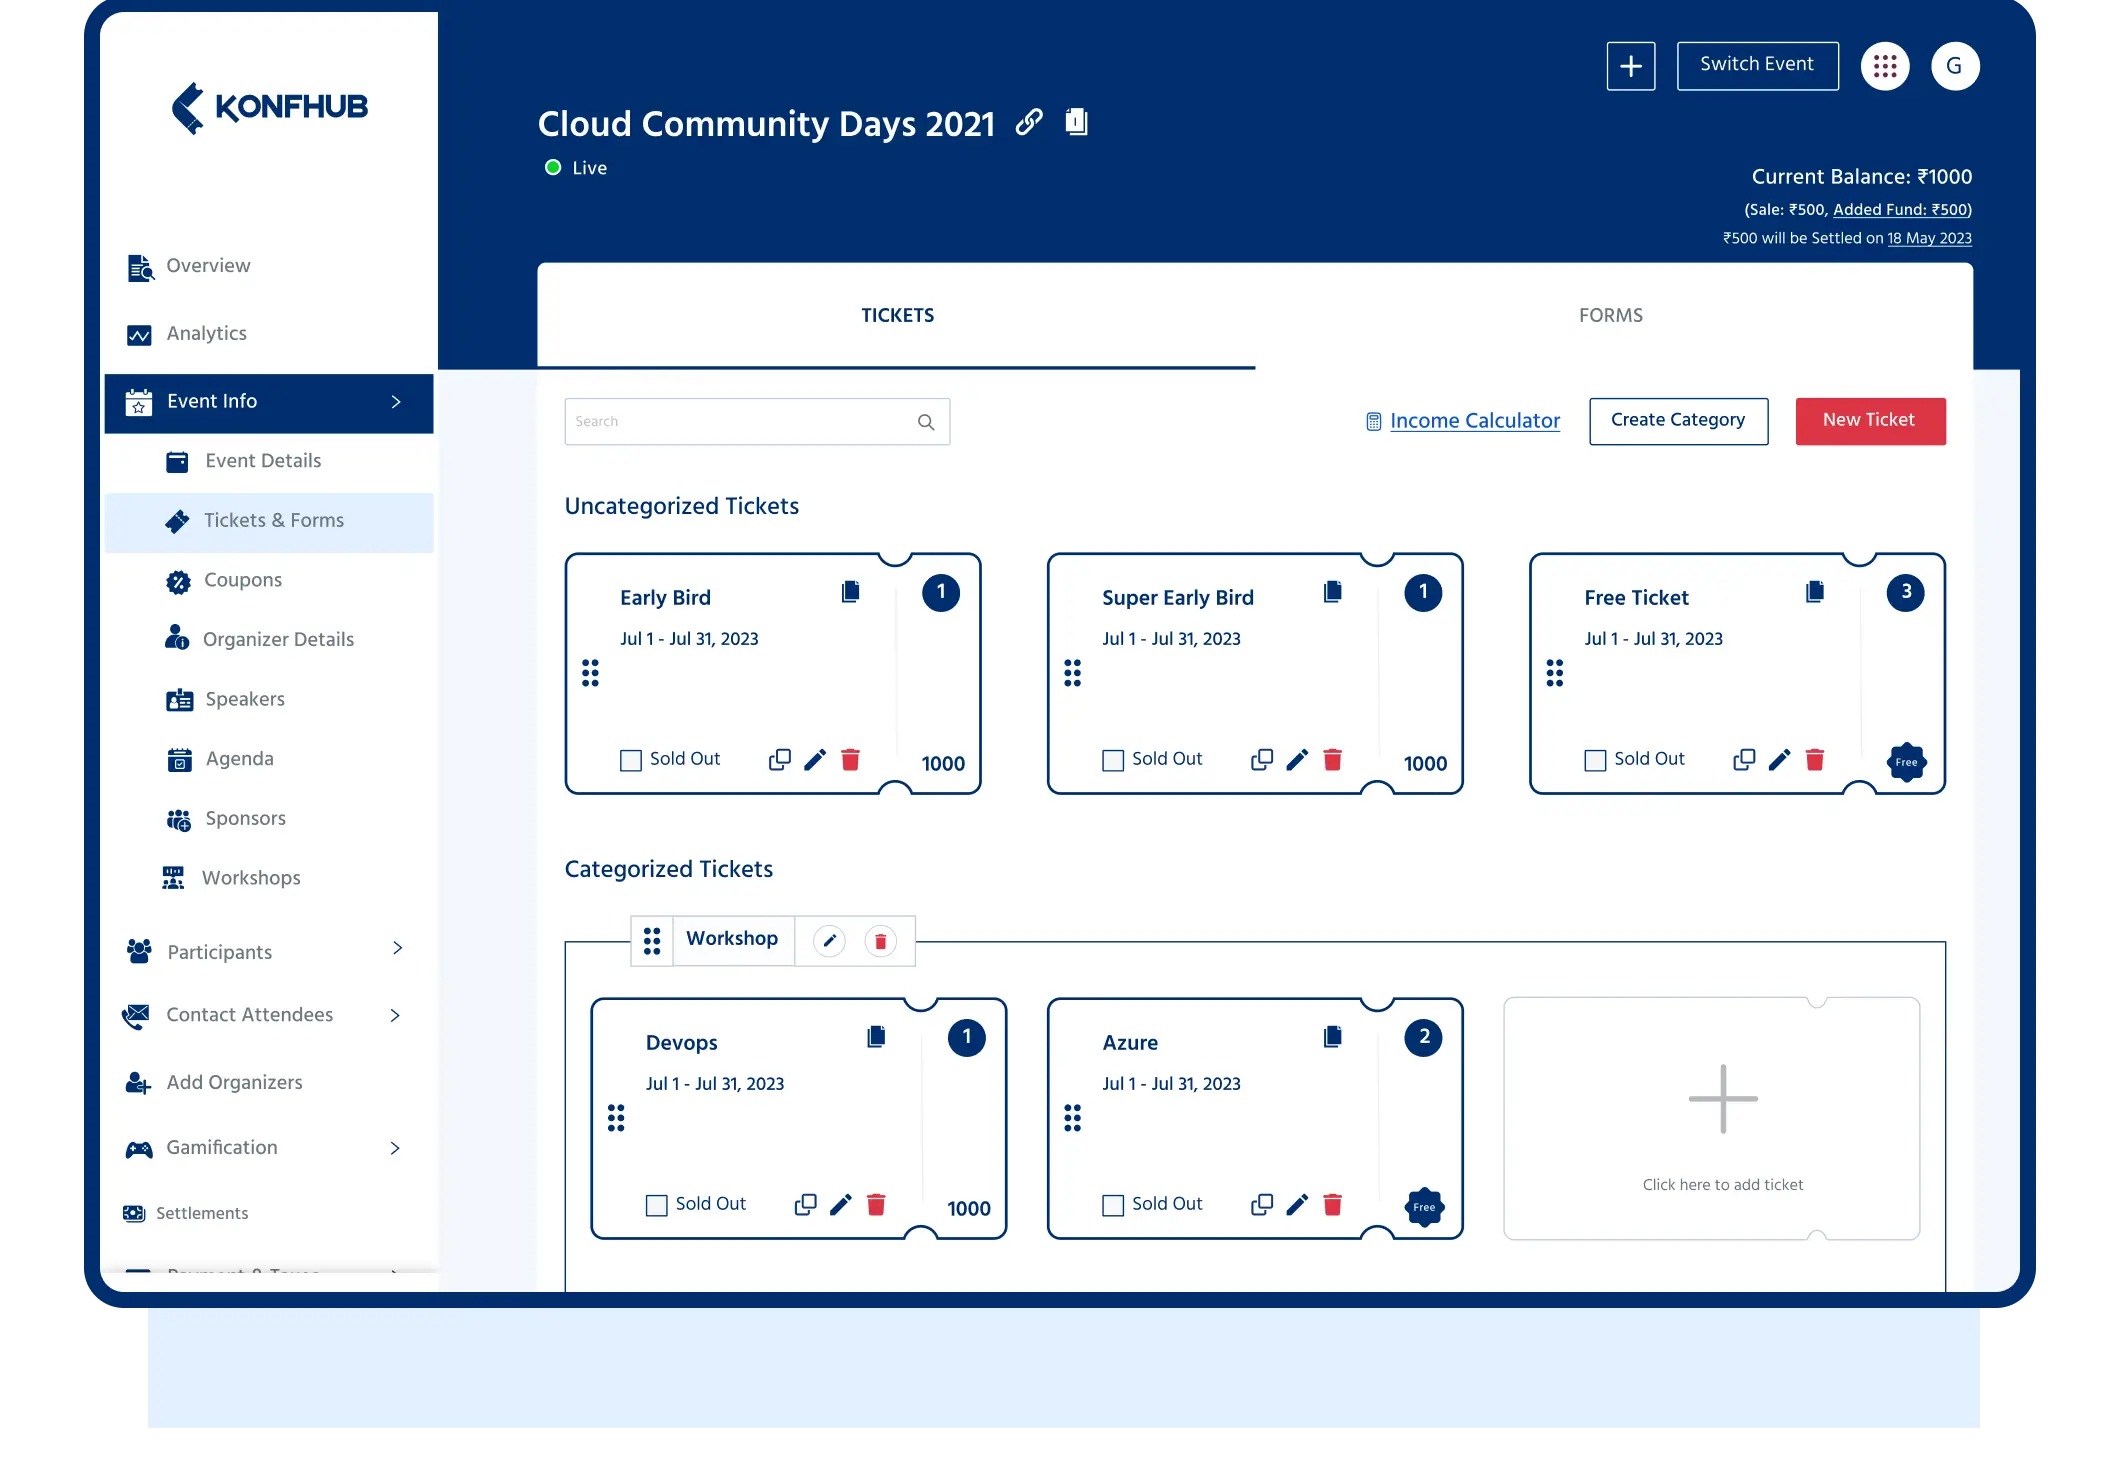Click clipboard icon next to event title

1076,121
